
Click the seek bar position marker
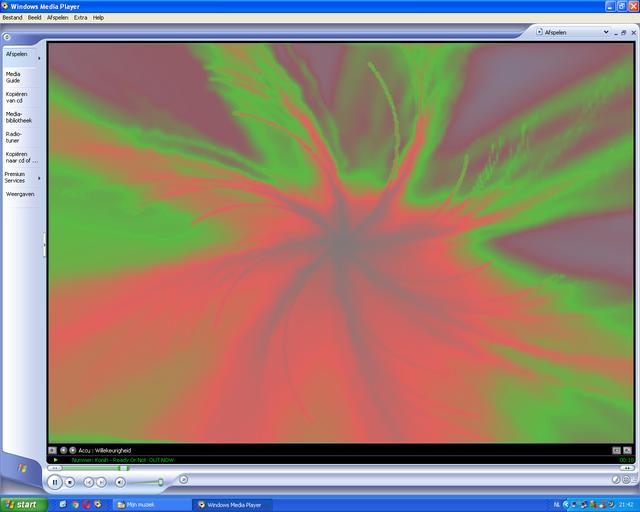[x=123, y=467]
